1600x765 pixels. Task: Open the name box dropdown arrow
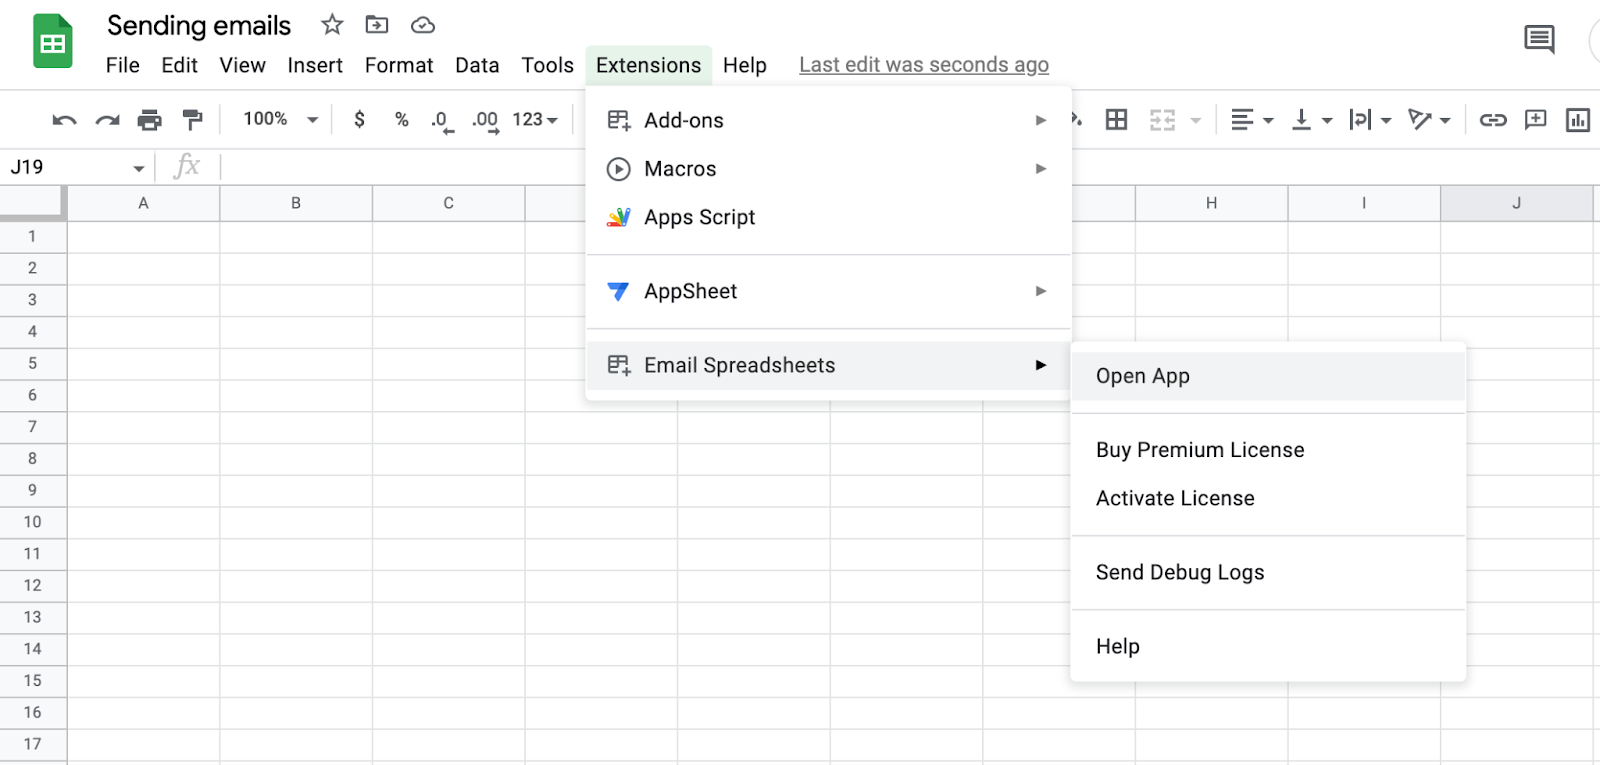139,168
